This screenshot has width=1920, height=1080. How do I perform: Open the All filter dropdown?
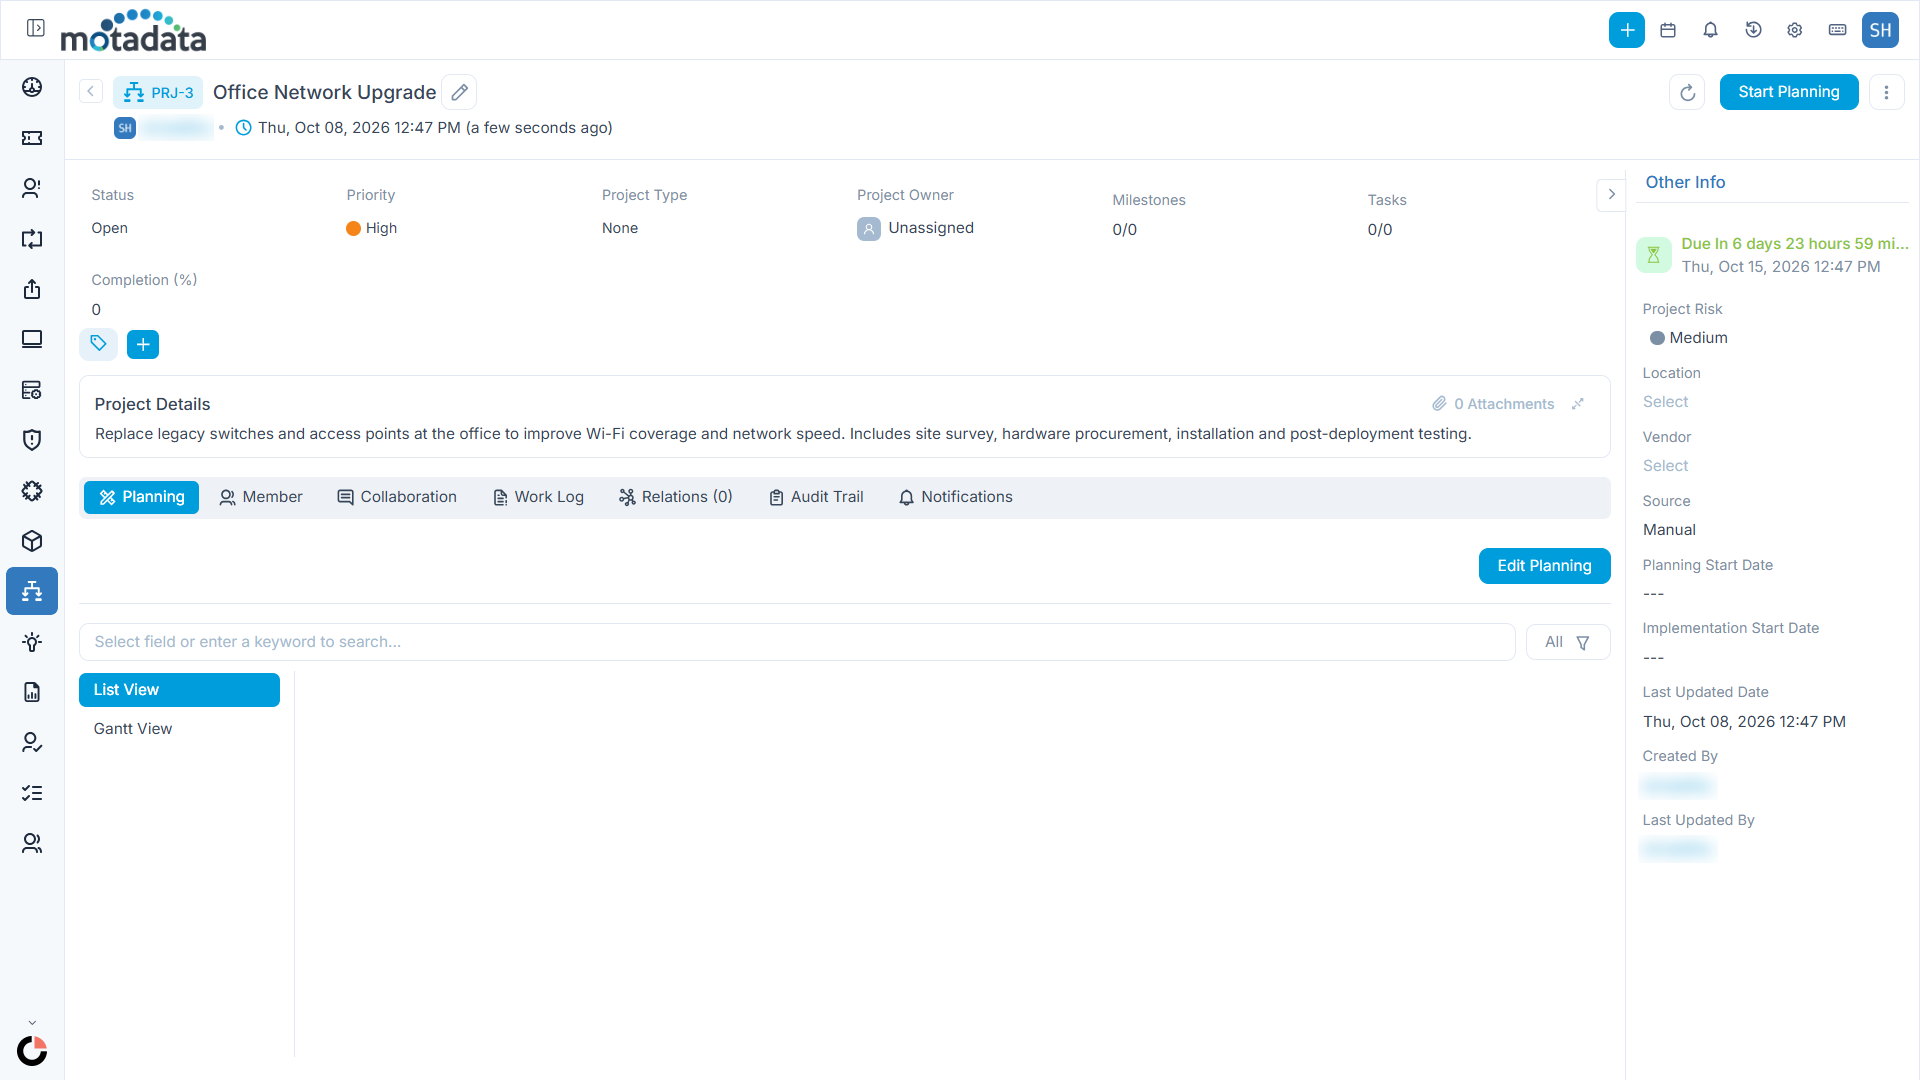point(1567,642)
